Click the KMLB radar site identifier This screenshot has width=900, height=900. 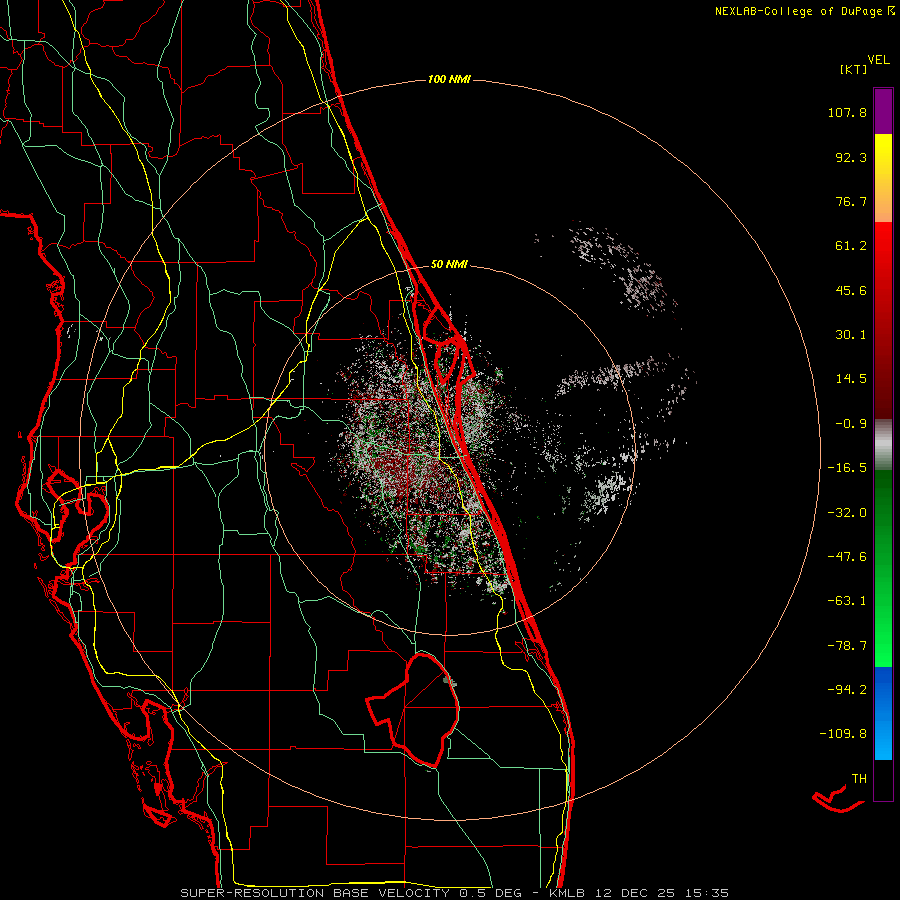568,893
